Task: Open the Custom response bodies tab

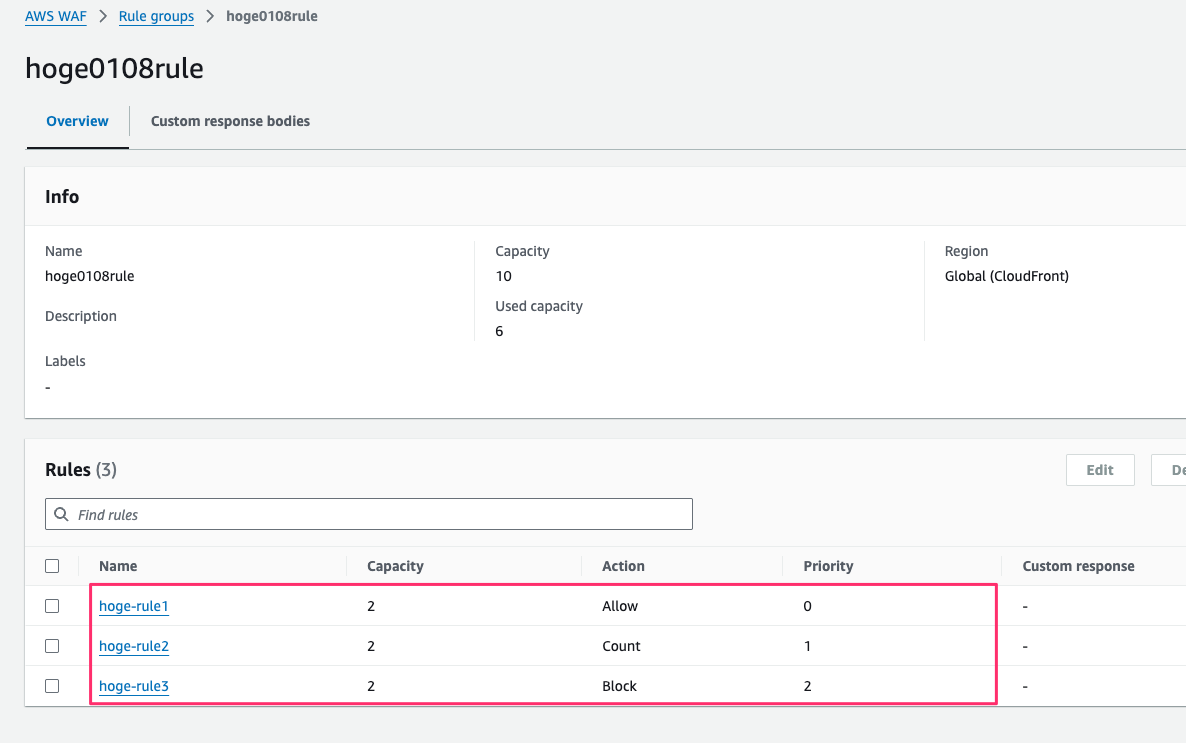Action: (x=230, y=121)
